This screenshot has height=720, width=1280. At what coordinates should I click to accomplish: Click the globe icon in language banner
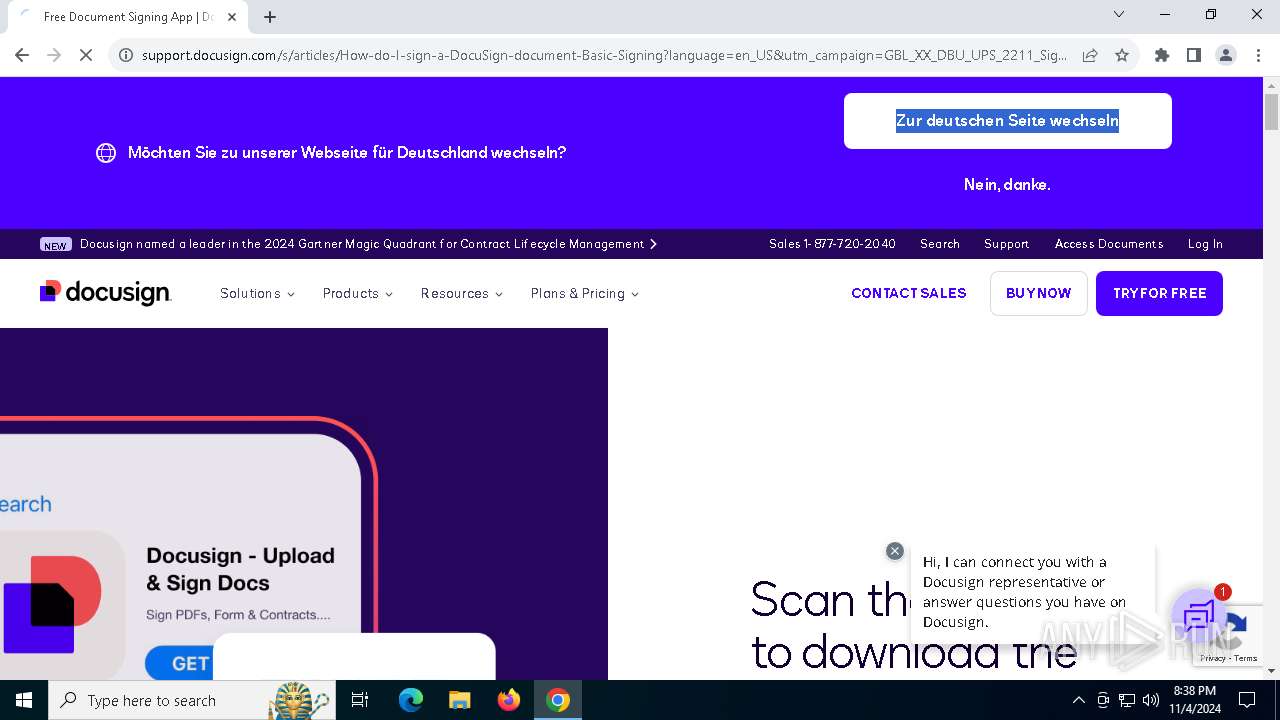pyautogui.click(x=106, y=153)
